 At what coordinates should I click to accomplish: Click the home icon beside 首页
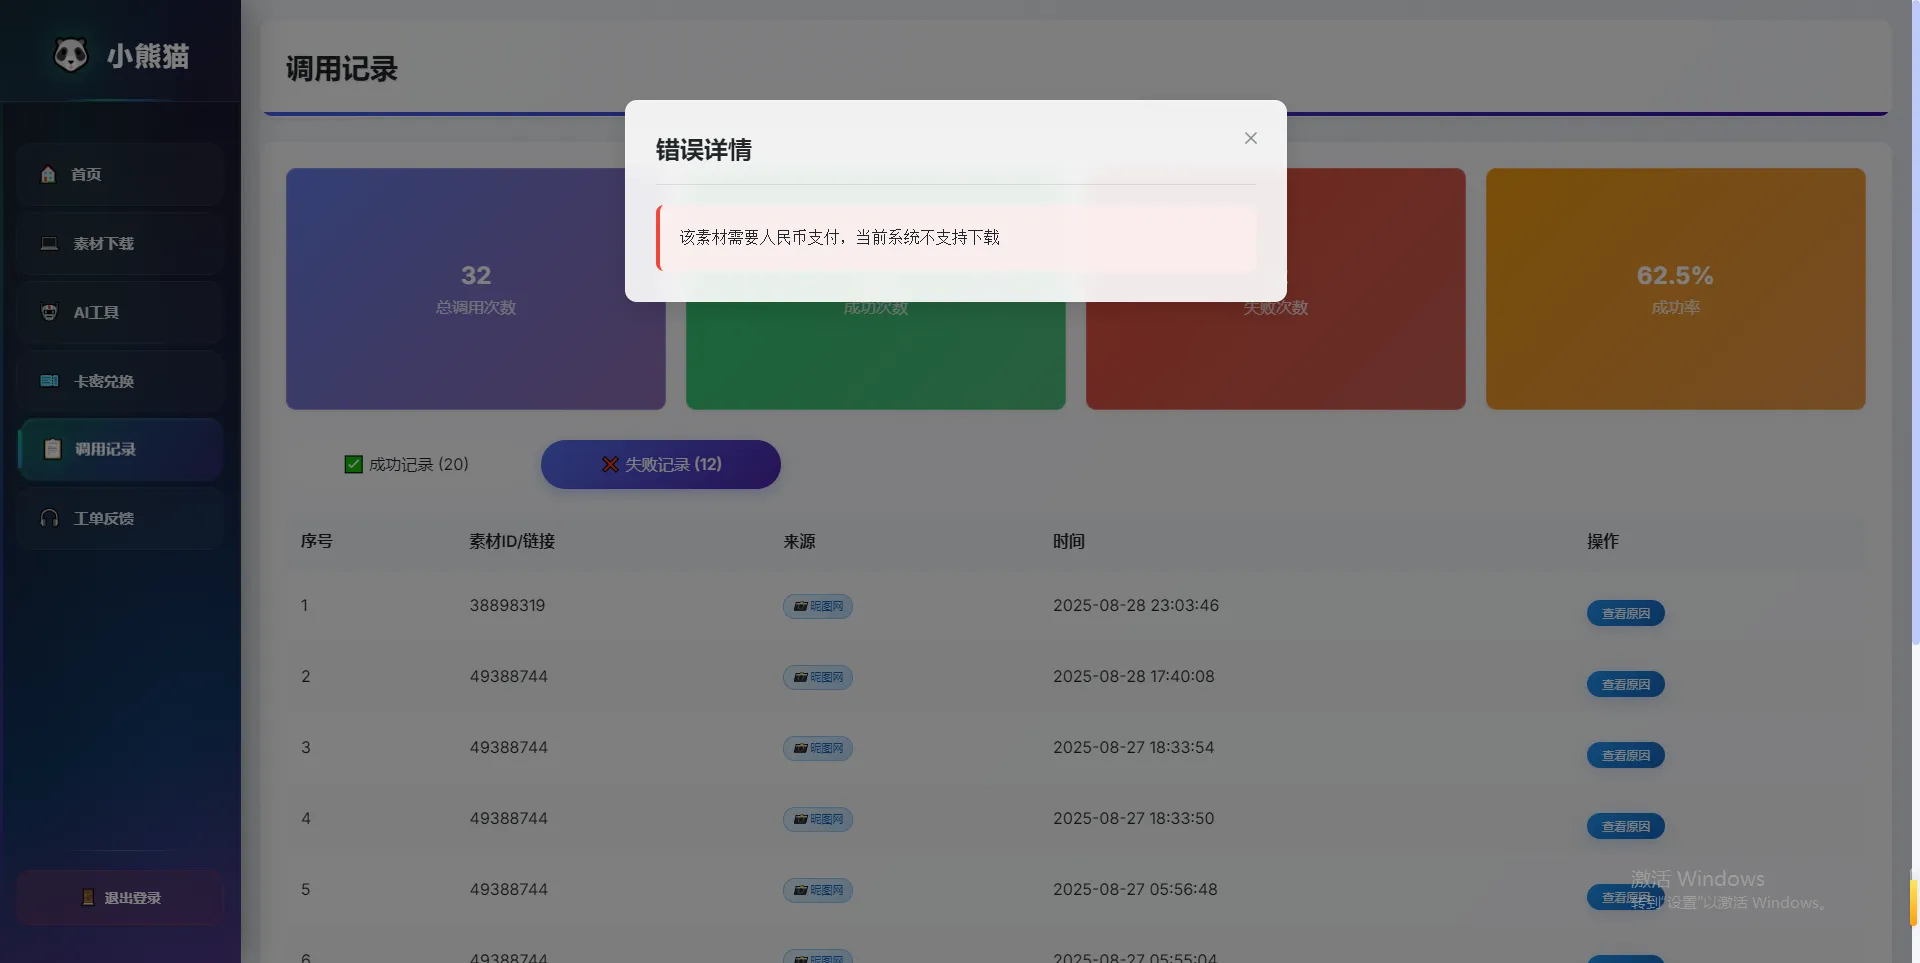(x=48, y=175)
